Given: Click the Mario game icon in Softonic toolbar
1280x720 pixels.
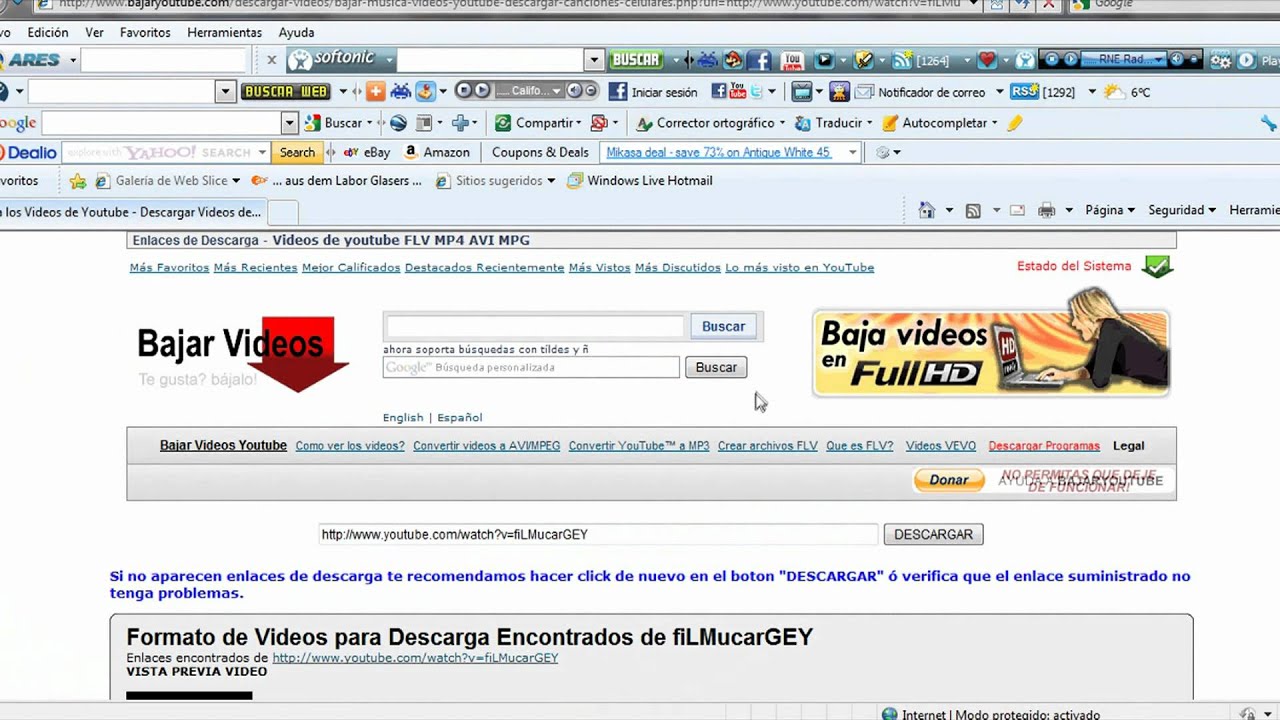Looking at the screenshot, I should 733,60.
